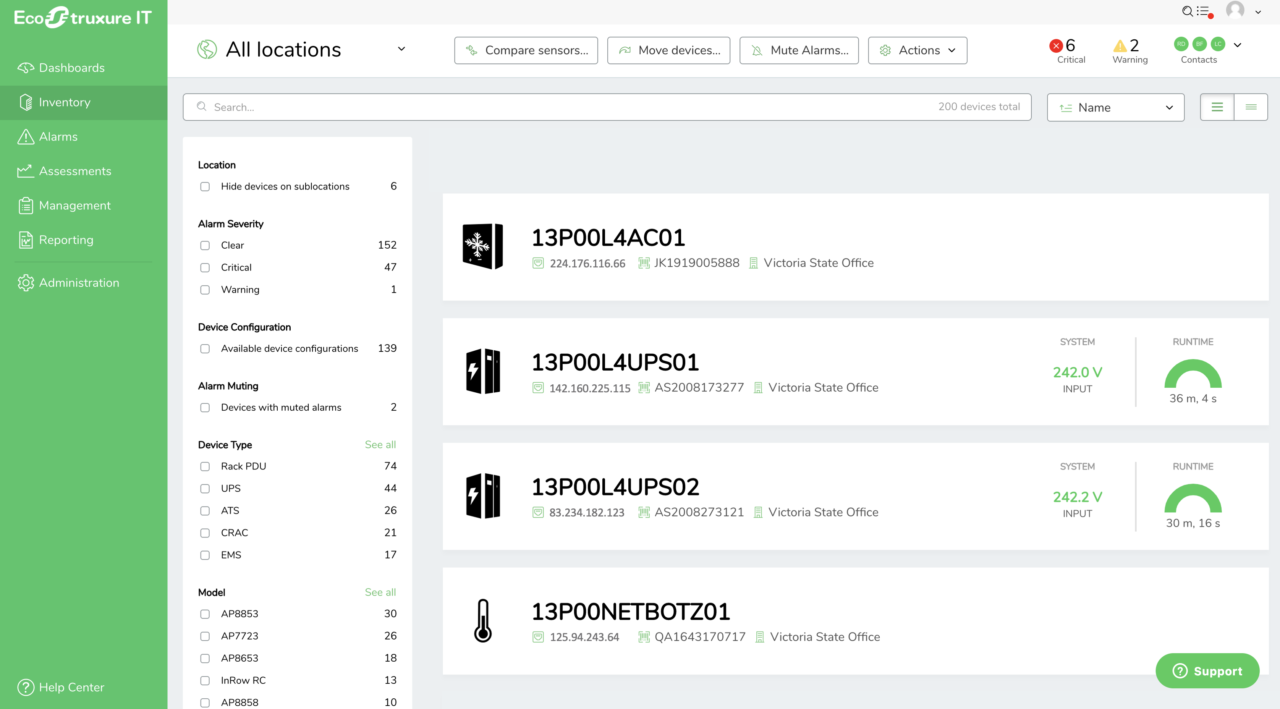Enable Hide devices on sublocations checkbox

pyautogui.click(x=205, y=187)
